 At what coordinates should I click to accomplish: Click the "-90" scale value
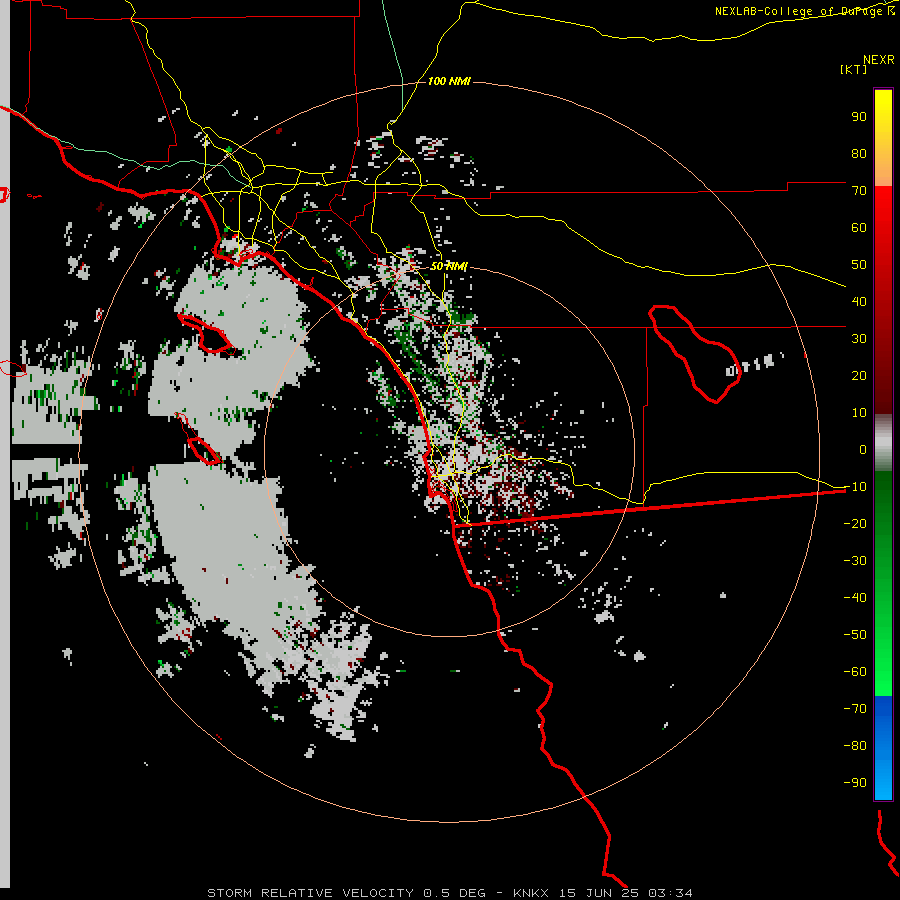[x=855, y=782]
